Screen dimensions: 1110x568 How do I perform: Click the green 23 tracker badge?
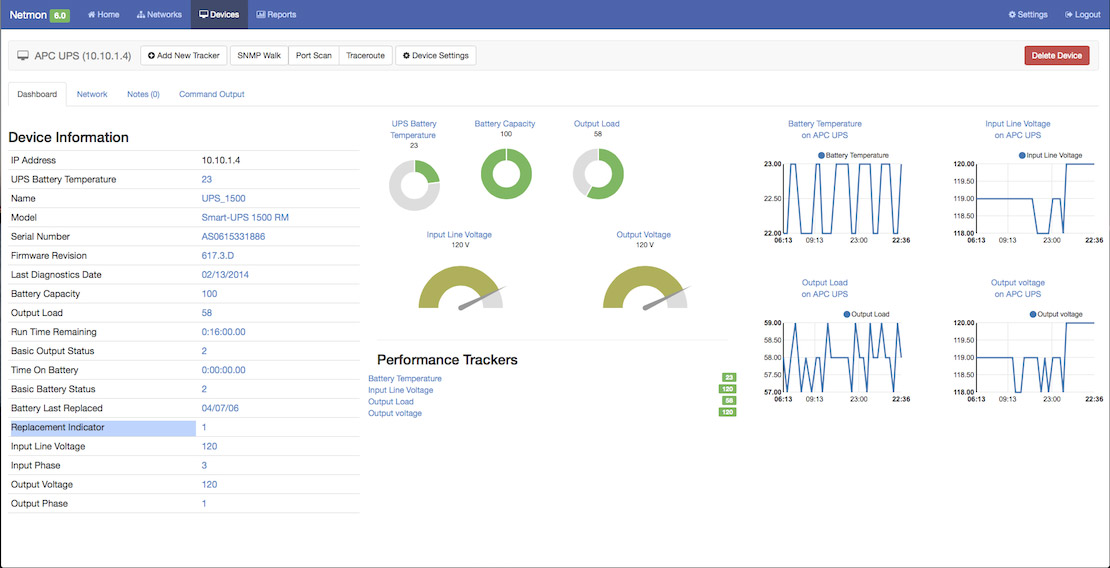[x=729, y=378]
